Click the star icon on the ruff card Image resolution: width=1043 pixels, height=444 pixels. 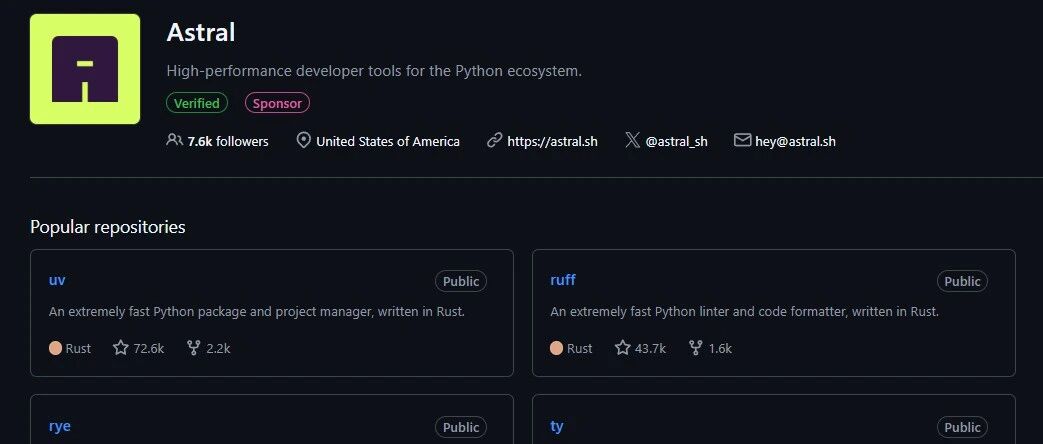click(622, 347)
